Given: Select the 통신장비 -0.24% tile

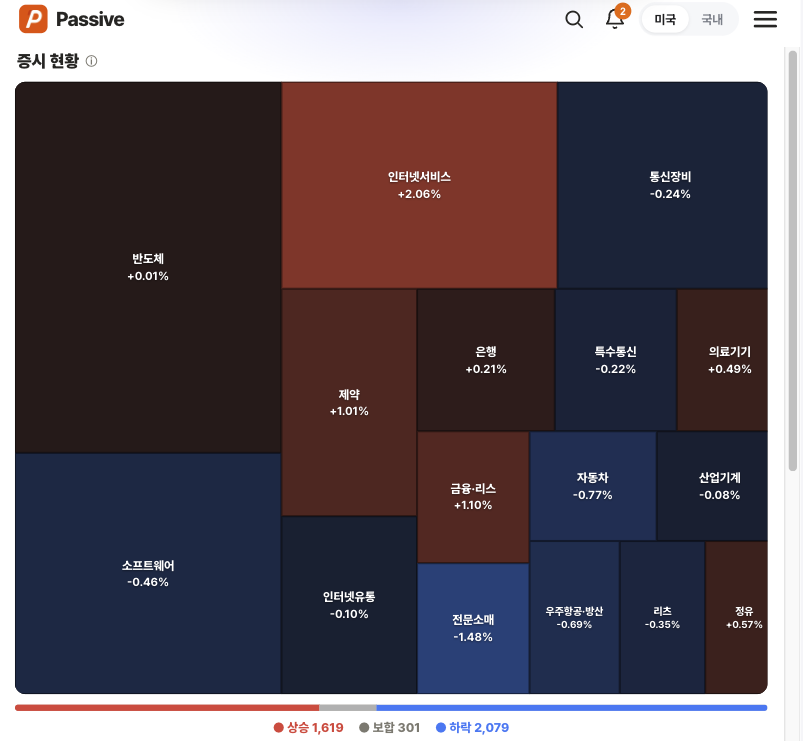Looking at the screenshot, I should [662, 185].
